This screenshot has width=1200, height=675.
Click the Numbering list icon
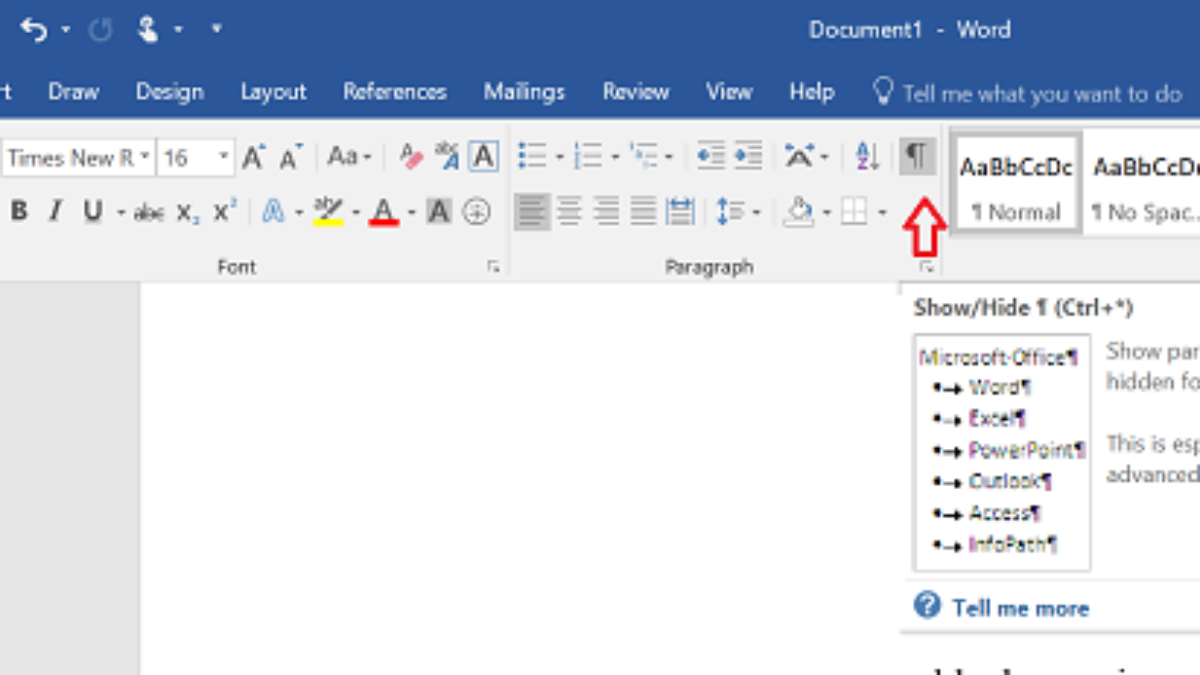588,156
